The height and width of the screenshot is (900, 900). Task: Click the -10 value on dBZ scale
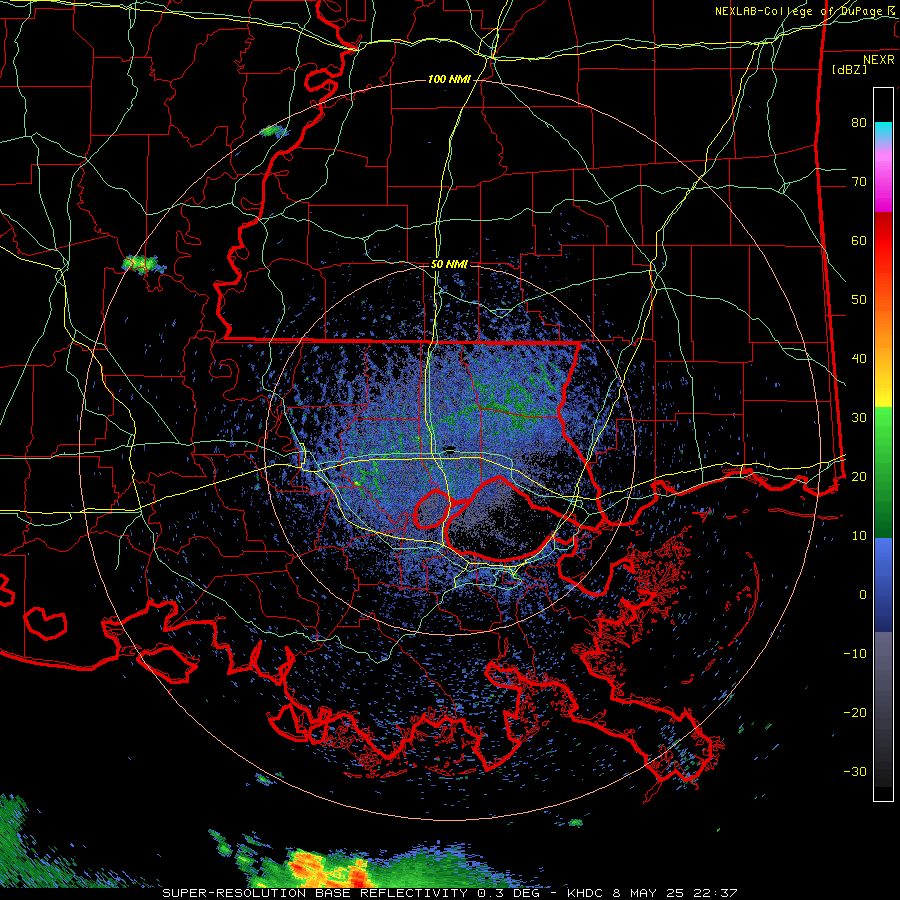pyautogui.click(x=855, y=654)
